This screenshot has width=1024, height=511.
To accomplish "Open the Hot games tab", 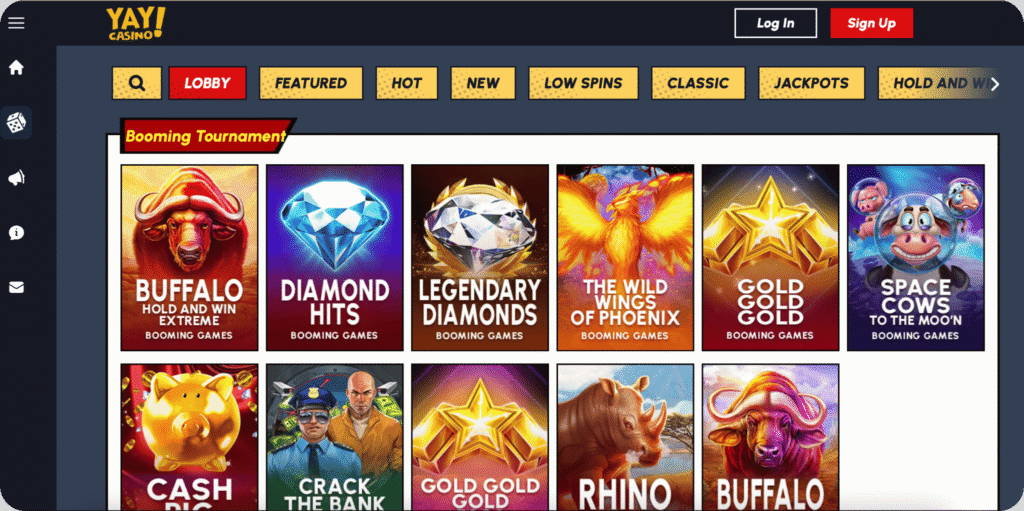I will (406, 83).
